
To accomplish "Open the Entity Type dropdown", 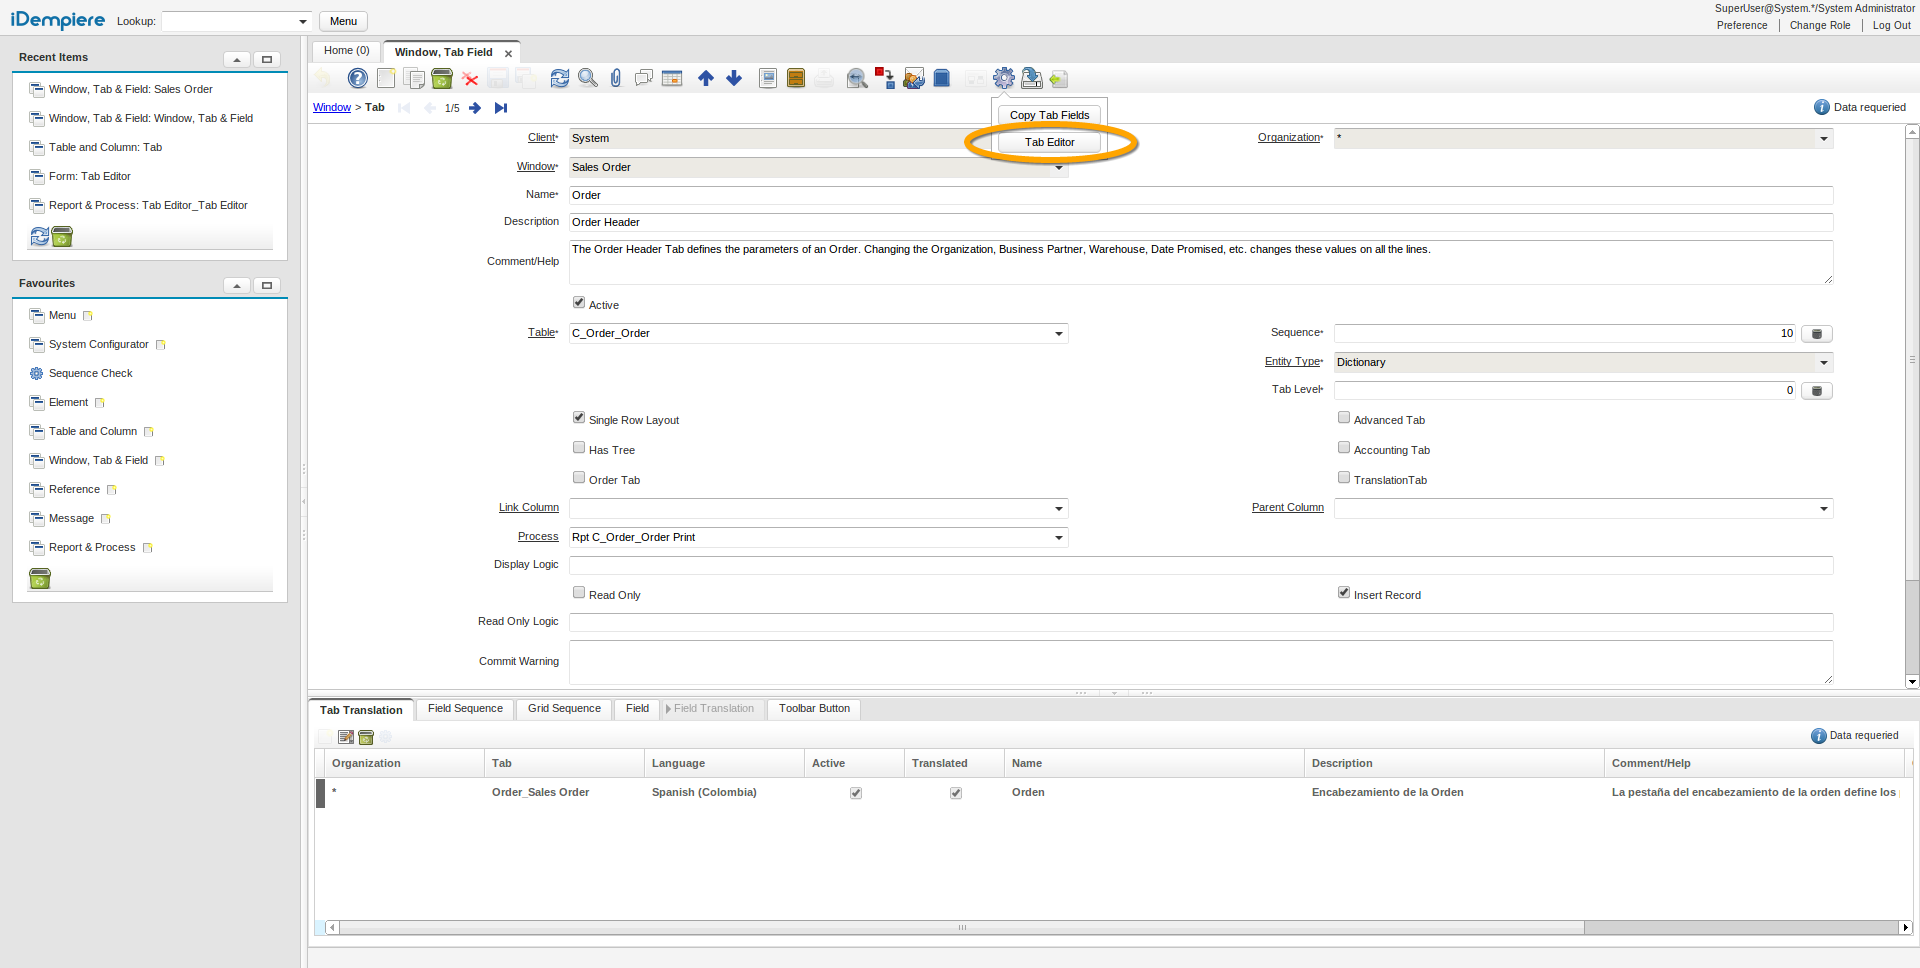I will (1823, 363).
